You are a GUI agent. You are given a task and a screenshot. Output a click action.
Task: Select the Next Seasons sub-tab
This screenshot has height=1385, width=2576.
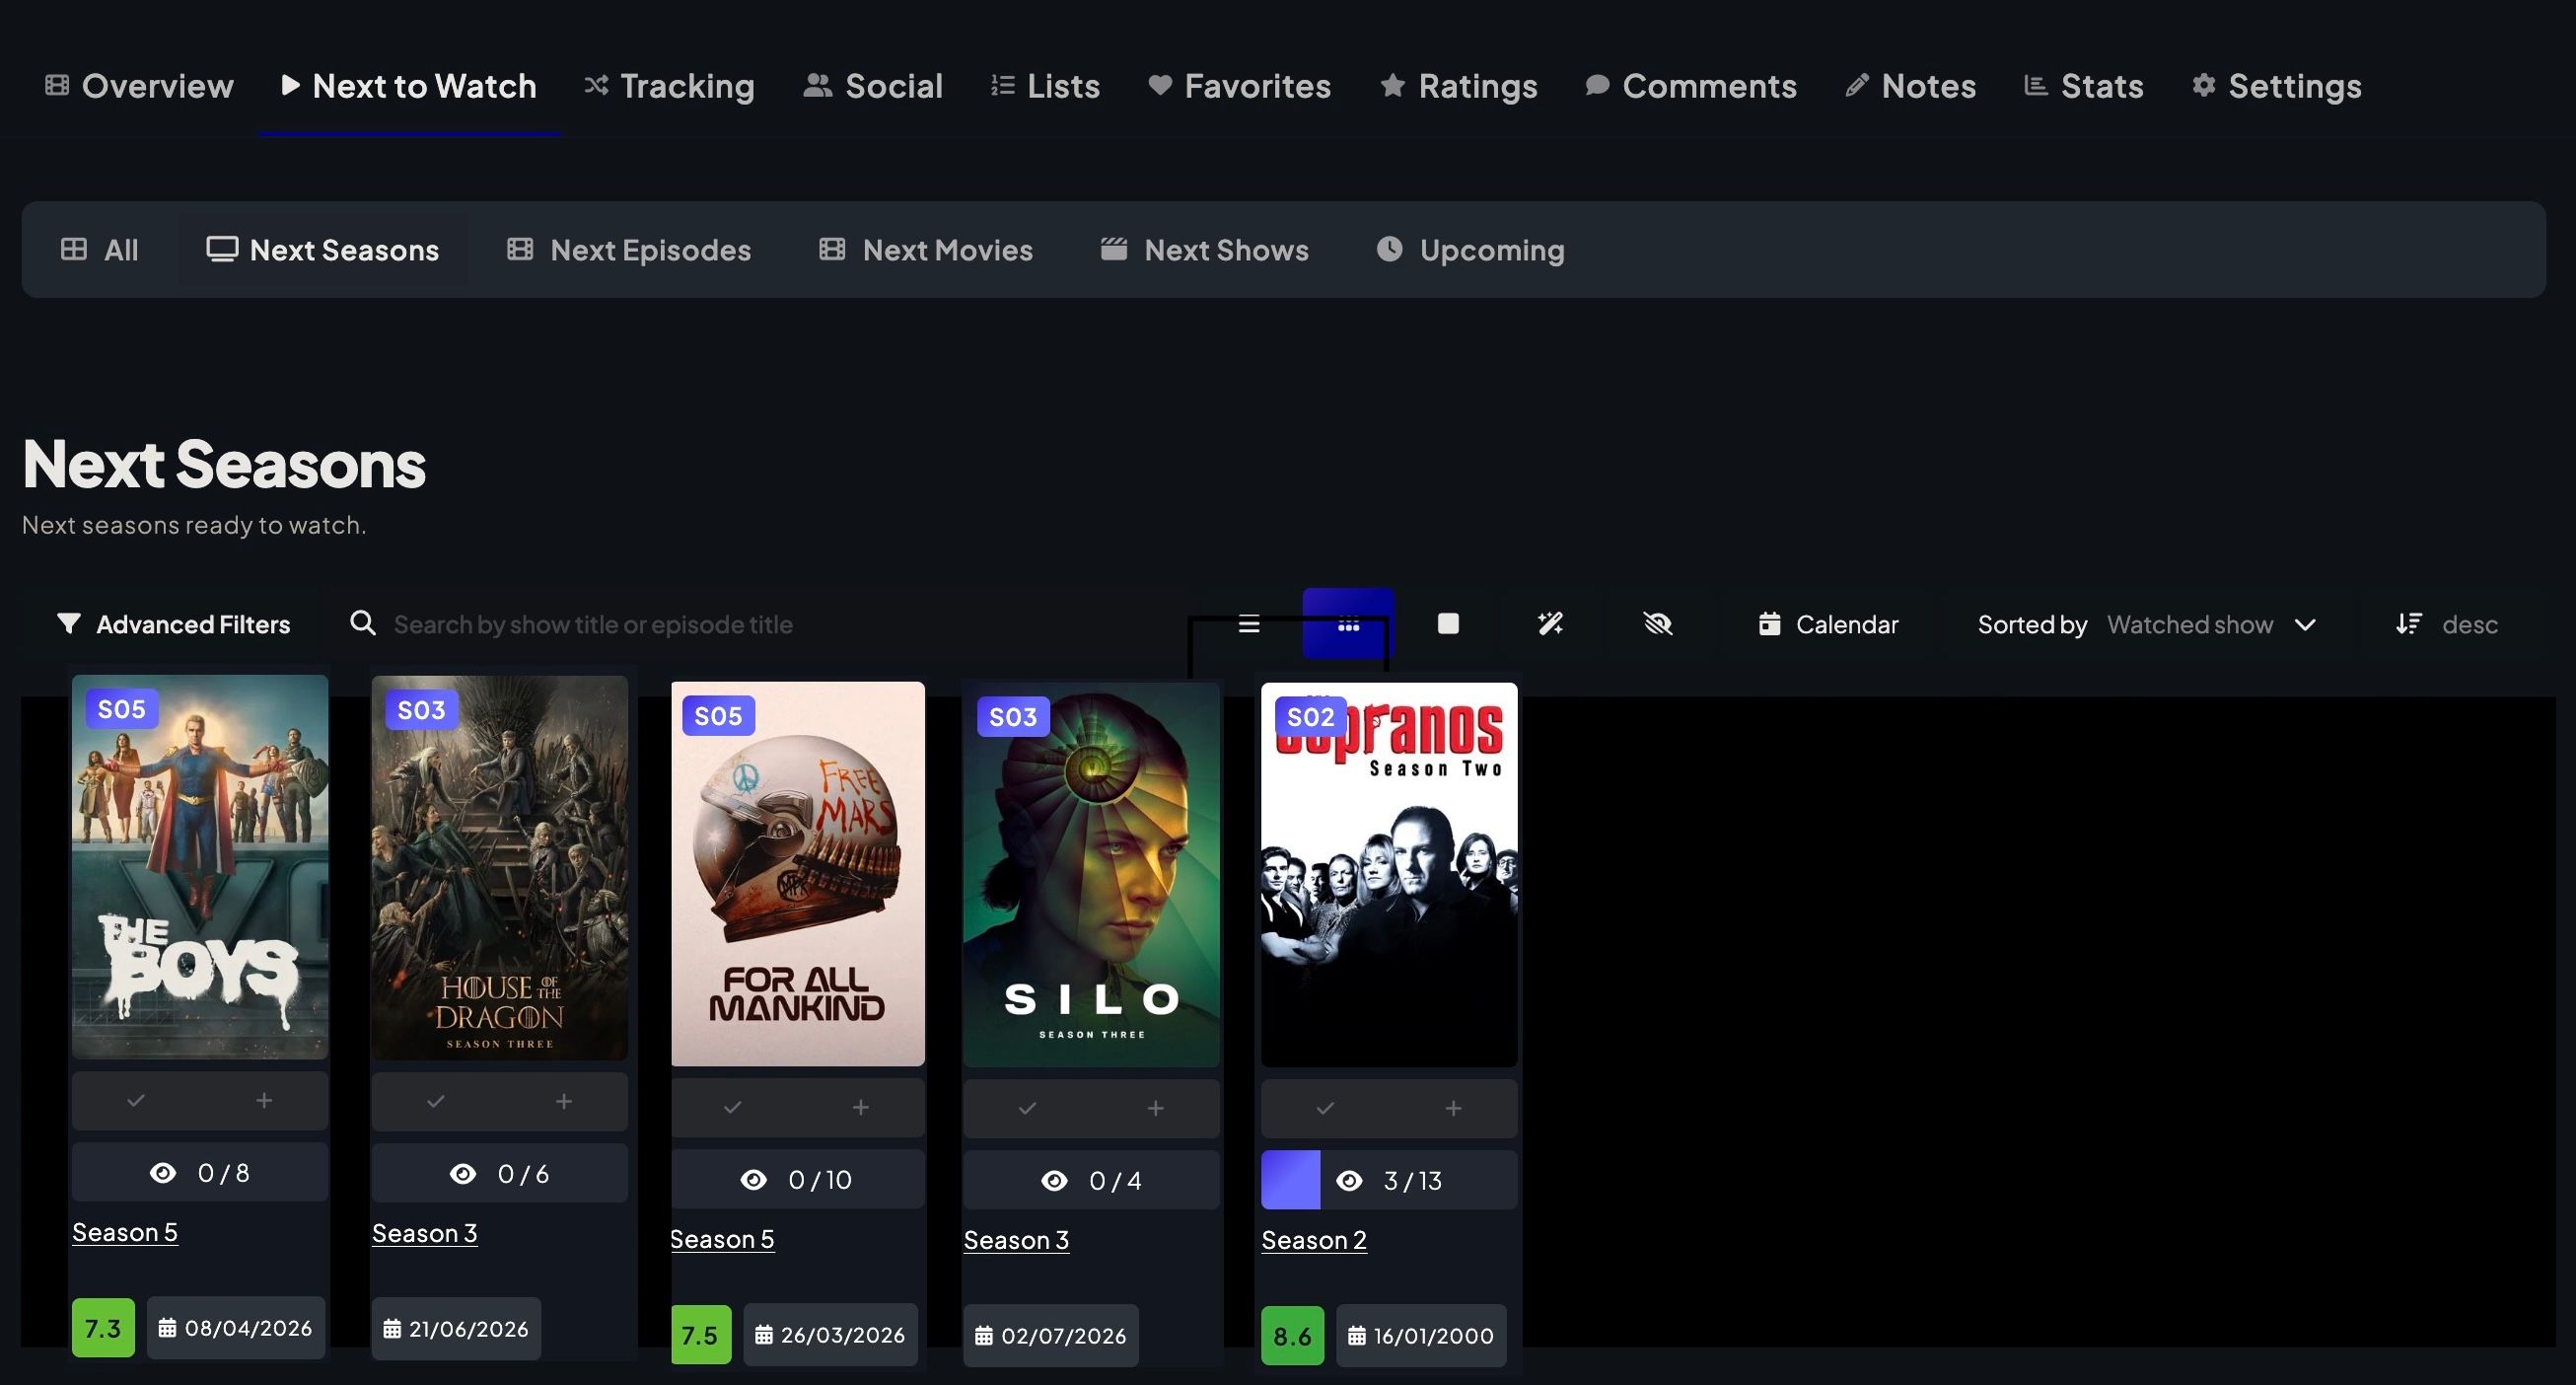pyautogui.click(x=323, y=250)
